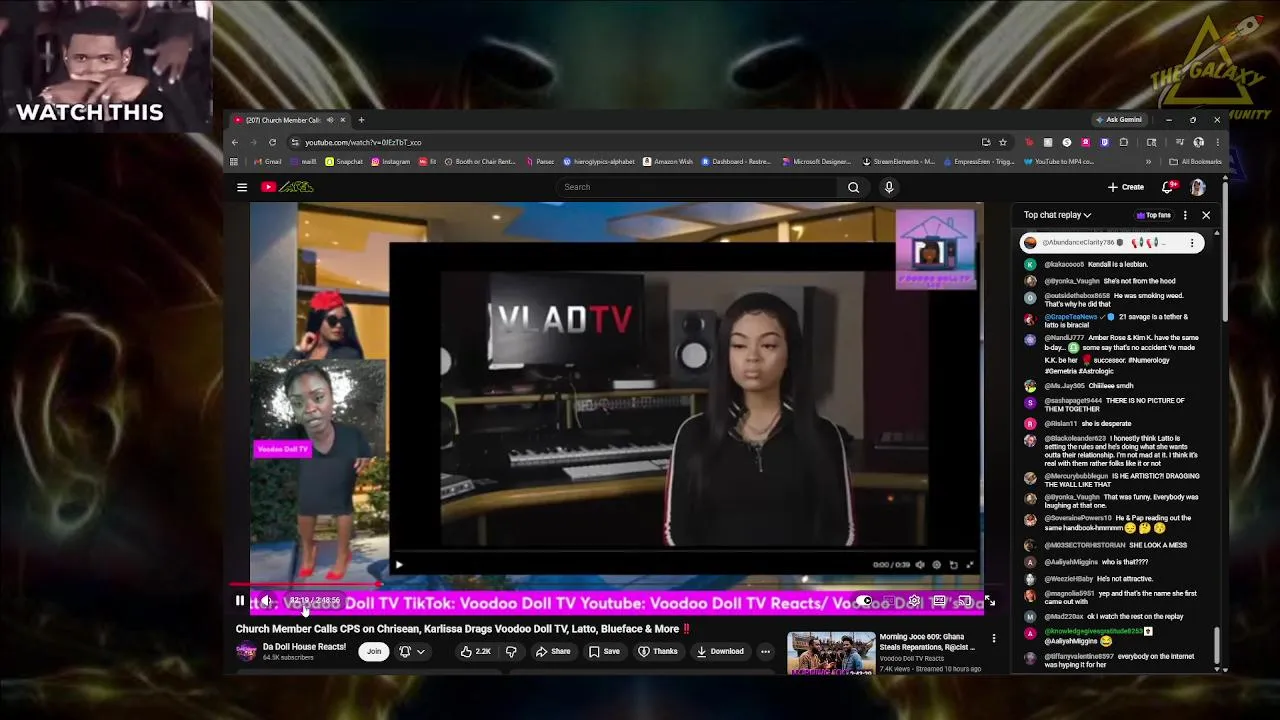Save the video to playlist
Viewport: 1280px width, 720px height.
604,651
